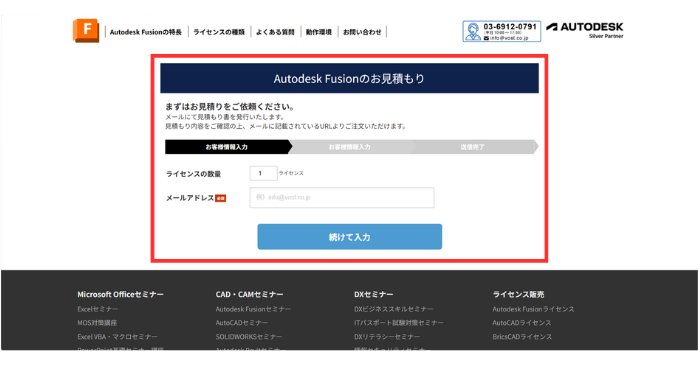Click the orange Fusion F logo
Viewport: 698px width, 365px height.
[86, 31]
